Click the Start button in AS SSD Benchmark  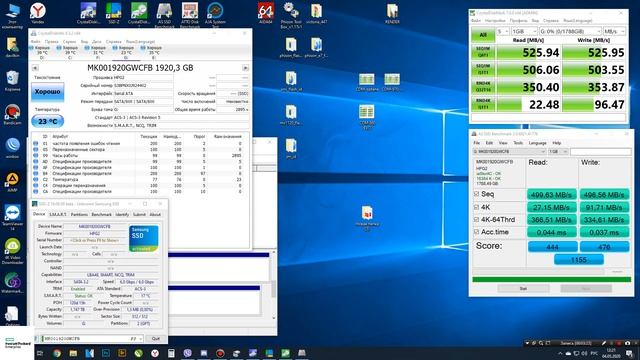pos(523,289)
